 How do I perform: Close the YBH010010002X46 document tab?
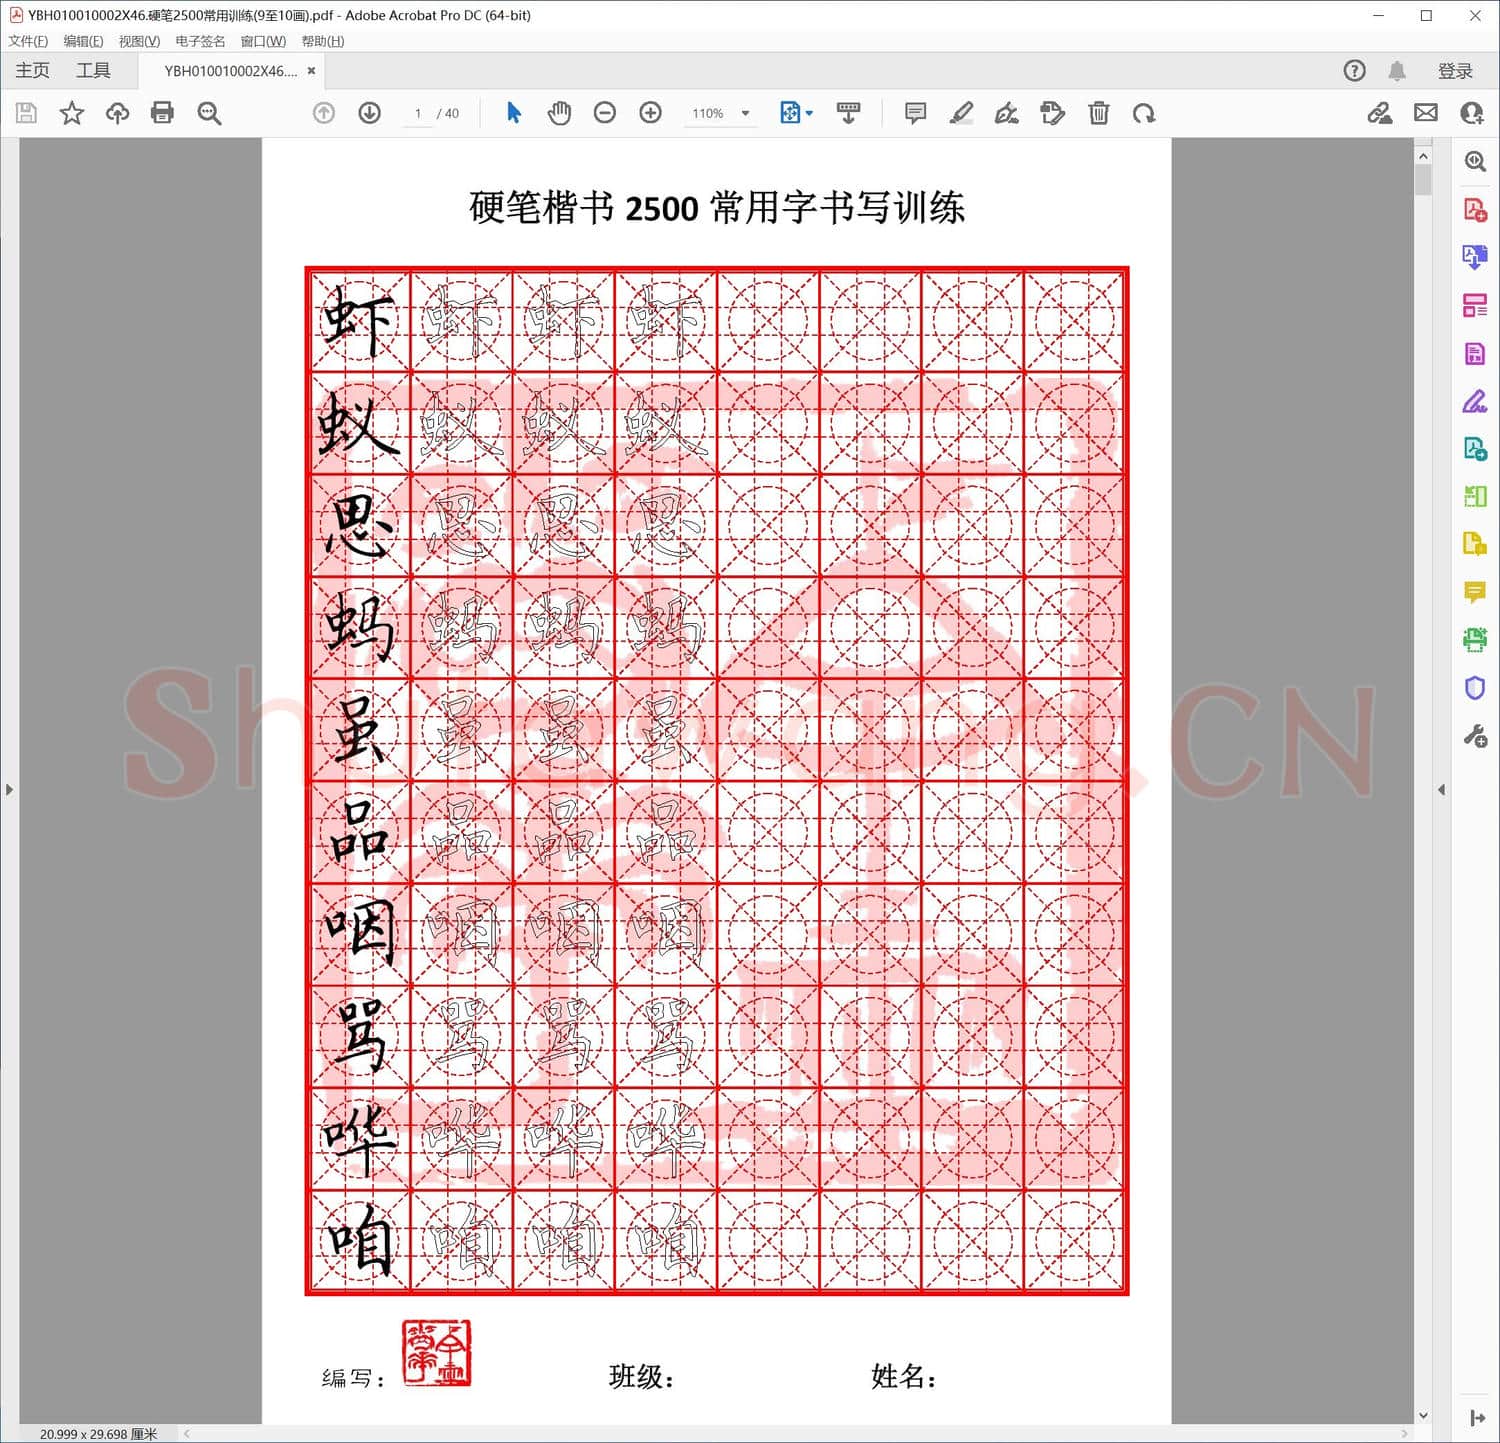tap(312, 71)
